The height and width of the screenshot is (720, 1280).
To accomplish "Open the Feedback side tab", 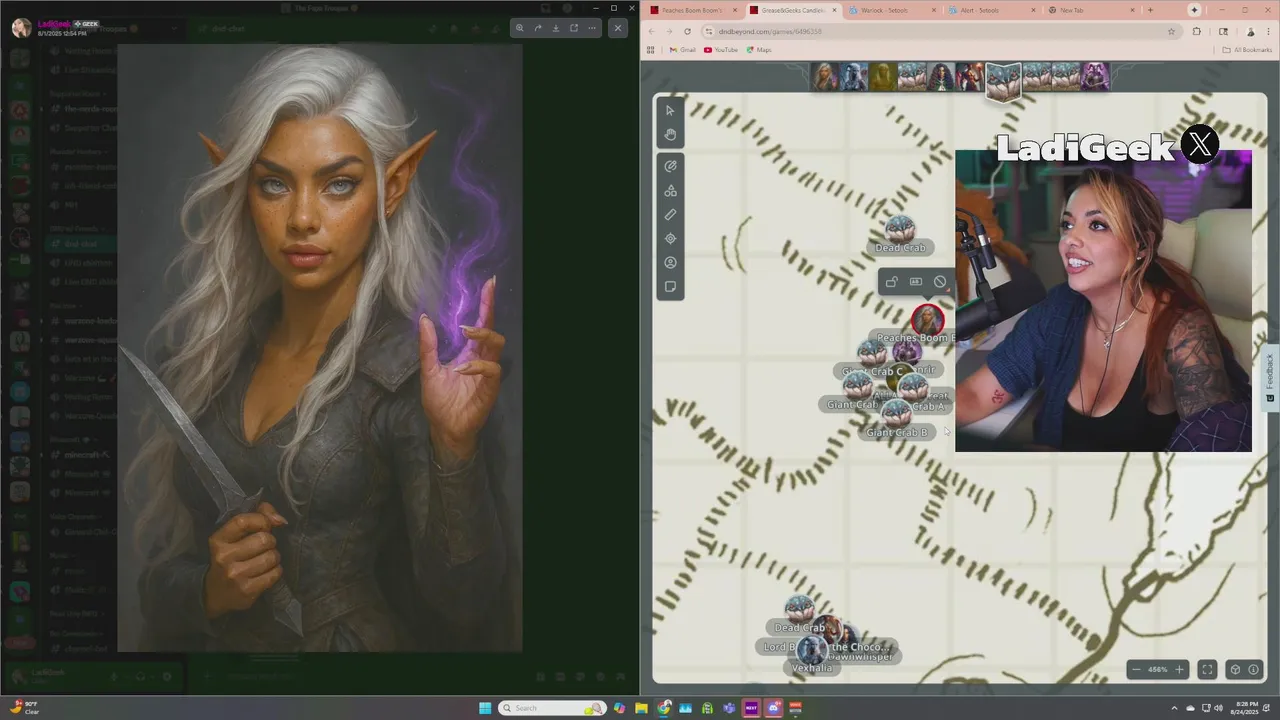I will pos(1270,377).
